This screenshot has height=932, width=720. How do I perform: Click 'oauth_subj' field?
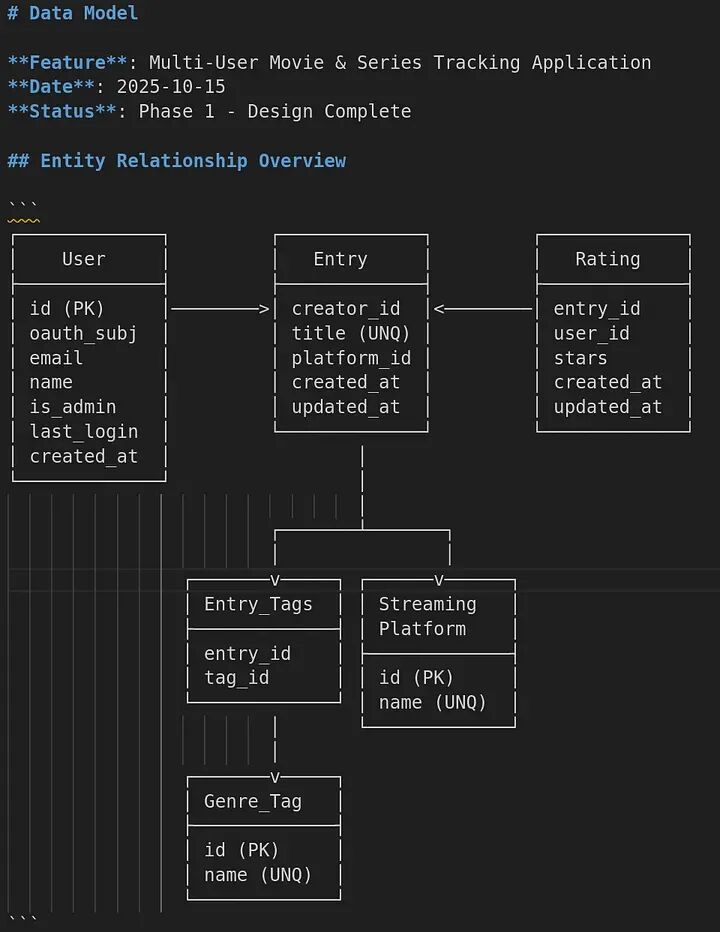pyautogui.click(x=84, y=333)
